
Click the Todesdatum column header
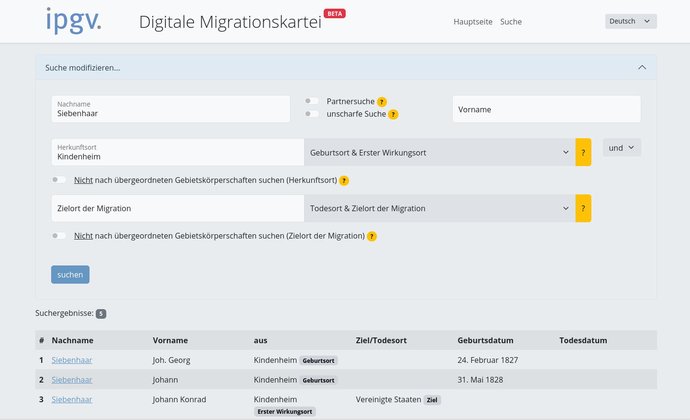(583, 340)
